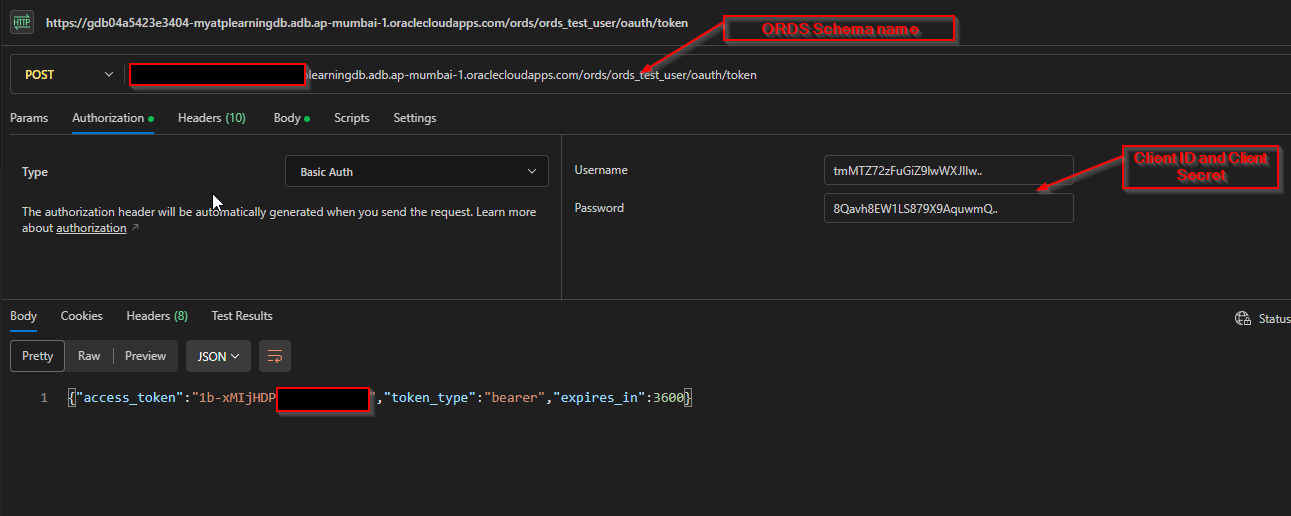Switch to the Params tab
The height and width of the screenshot is (516, 1291).
(x=29, y=118)
